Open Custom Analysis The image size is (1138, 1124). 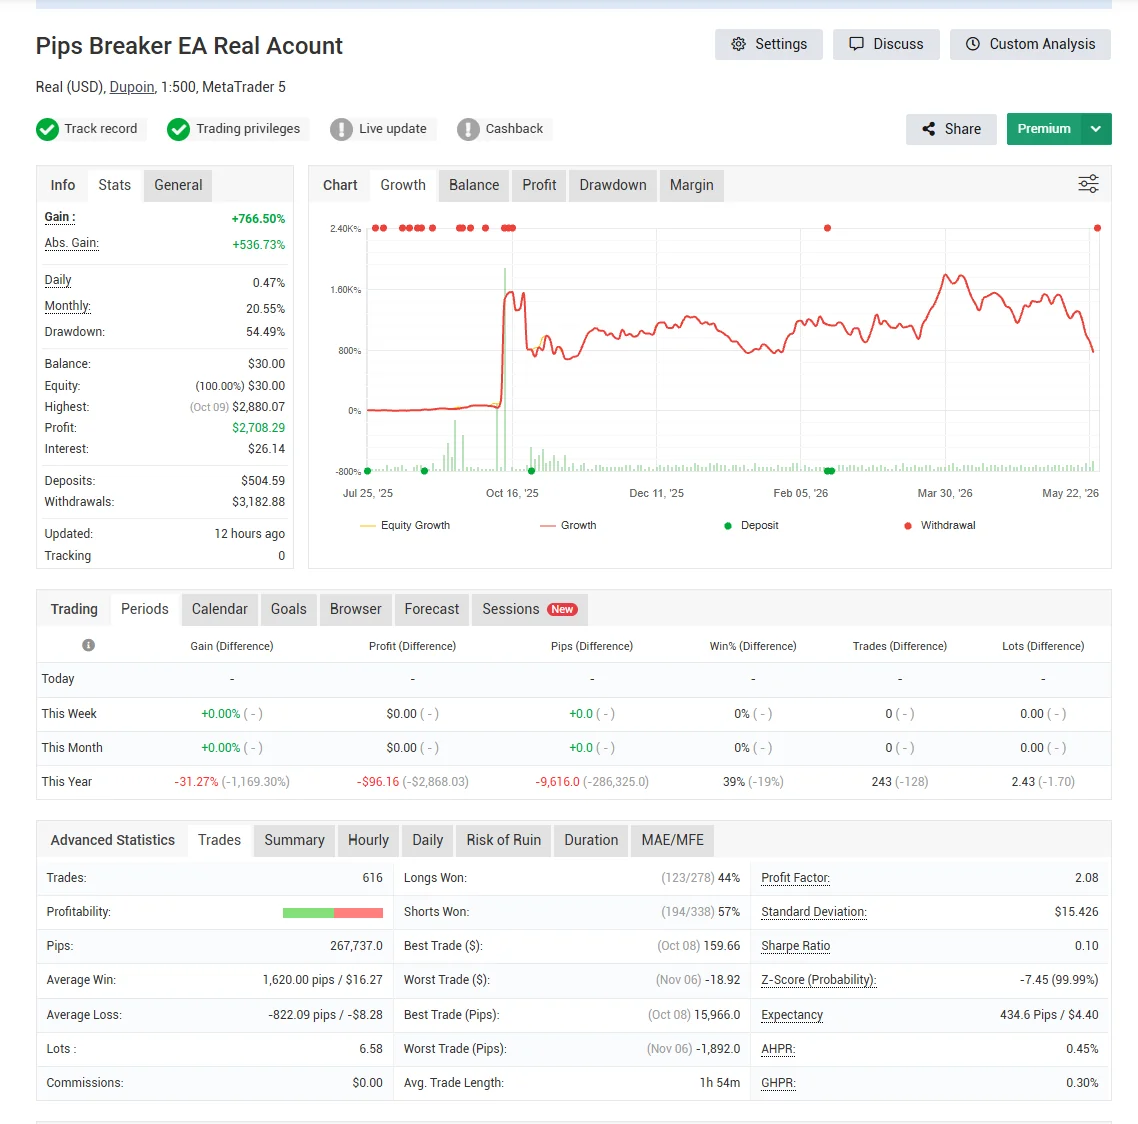[1031, 44]
